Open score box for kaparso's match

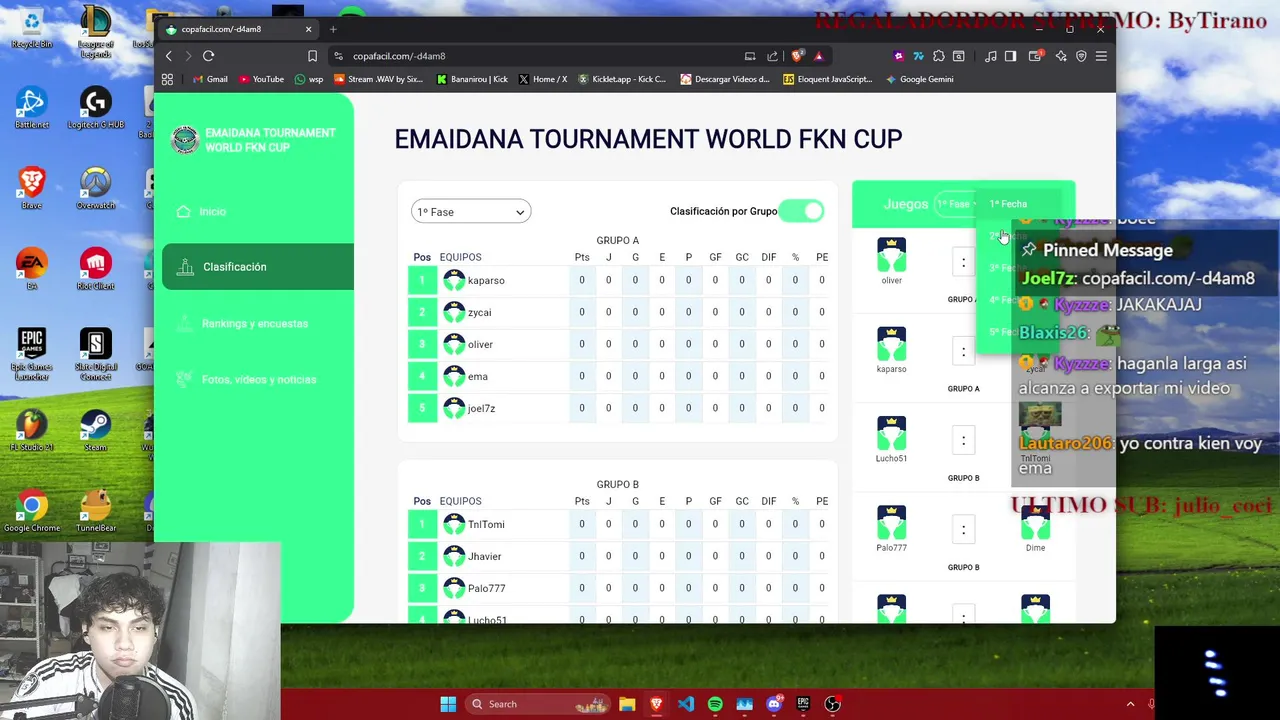[x=963, y=351]
